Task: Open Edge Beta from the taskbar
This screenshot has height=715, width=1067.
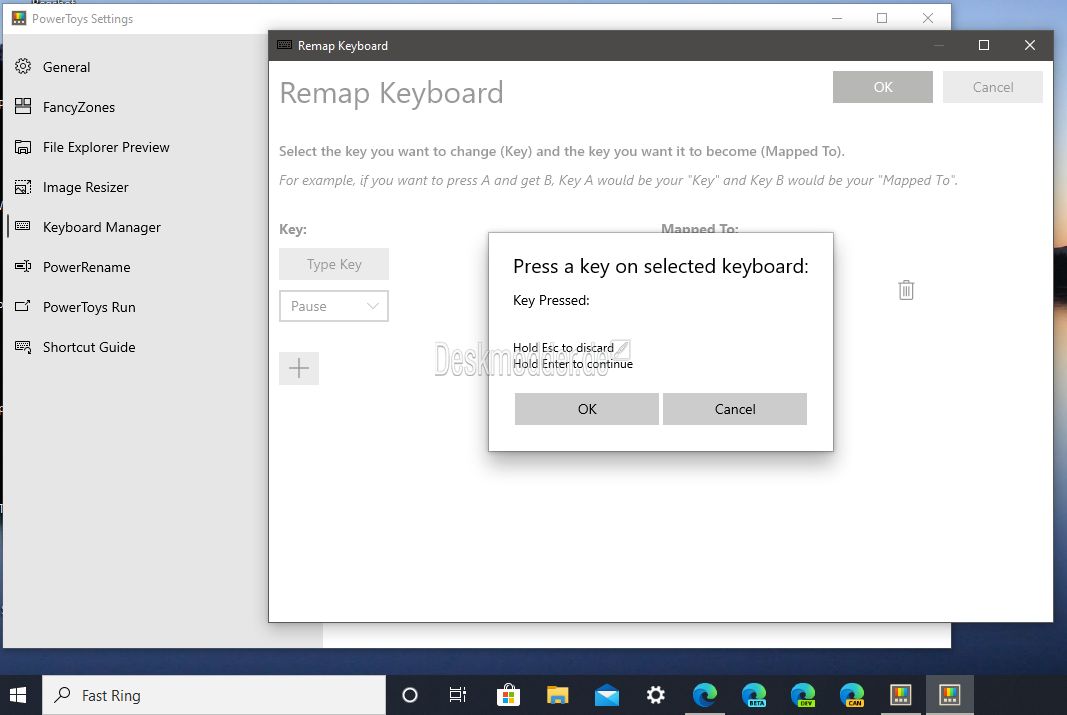Action: click(x=754, y=695)
